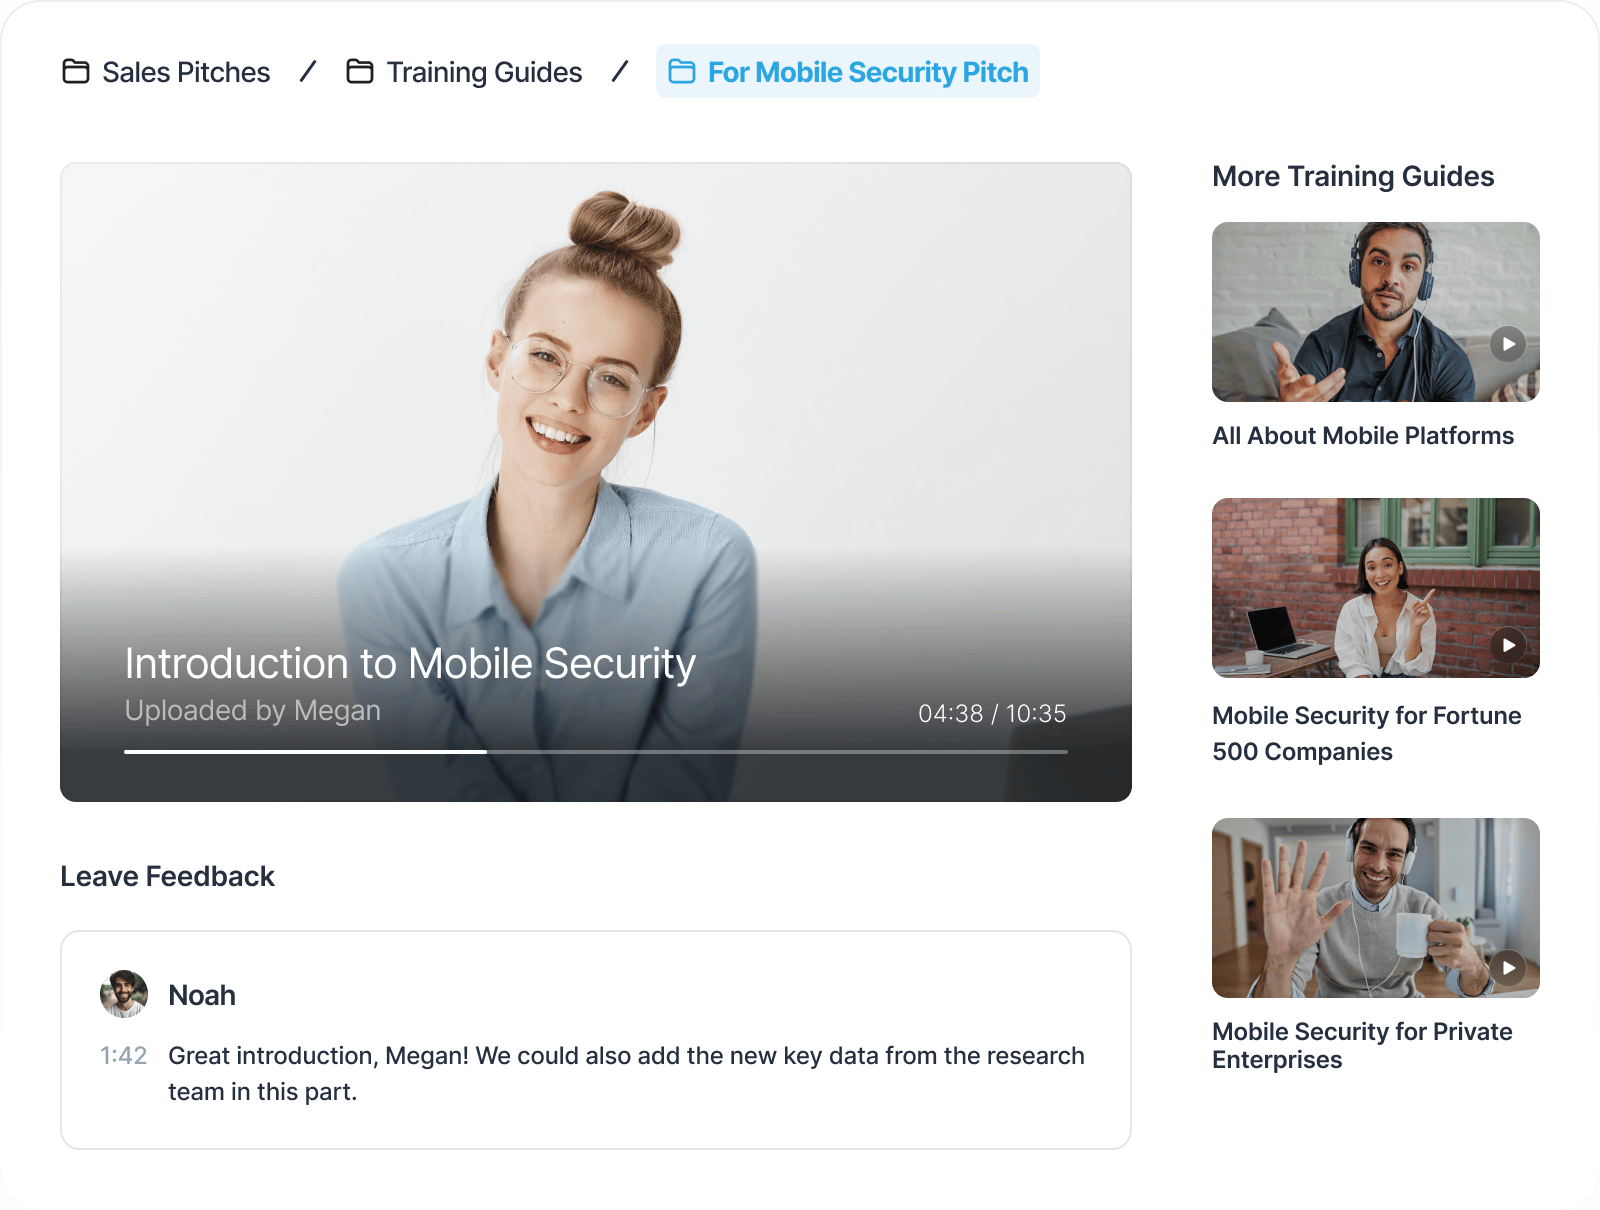Click the Leave Feedback heading

coord(167,877)
